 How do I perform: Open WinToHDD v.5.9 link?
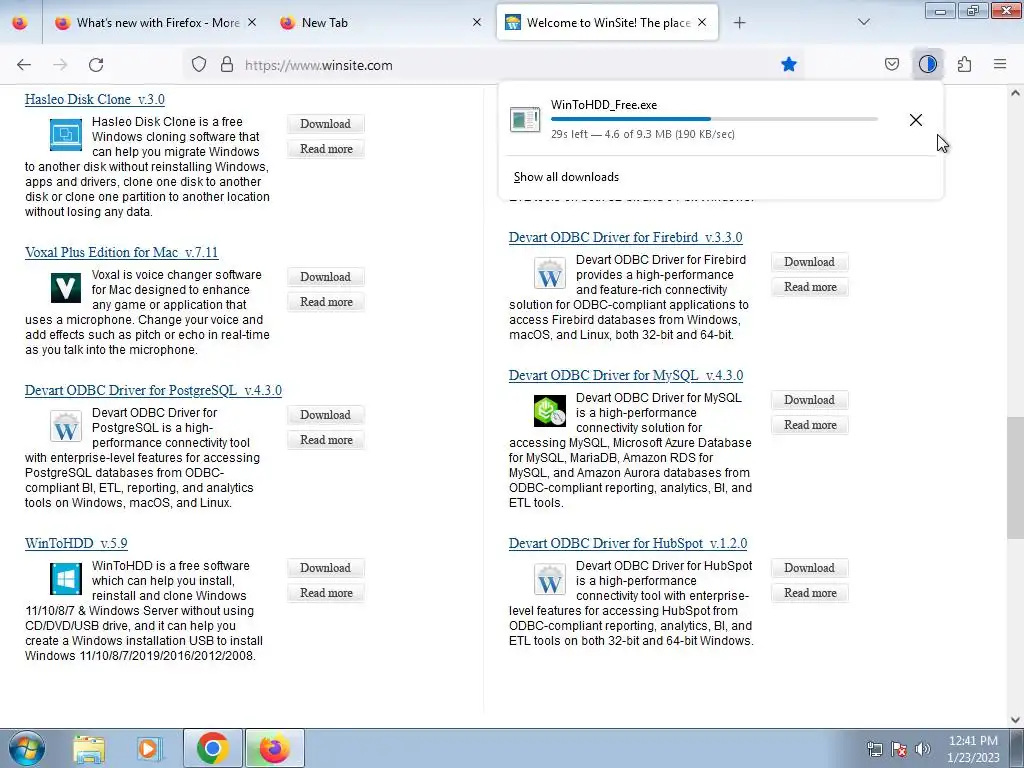(x=76, y=543)
